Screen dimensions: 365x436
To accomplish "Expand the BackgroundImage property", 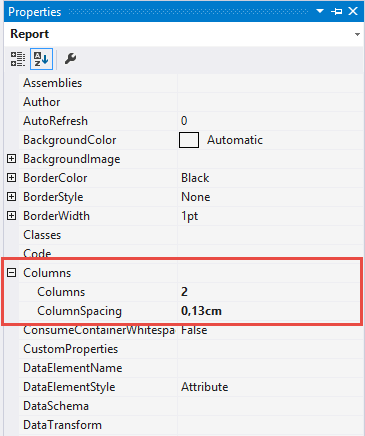I will (12, 159).
